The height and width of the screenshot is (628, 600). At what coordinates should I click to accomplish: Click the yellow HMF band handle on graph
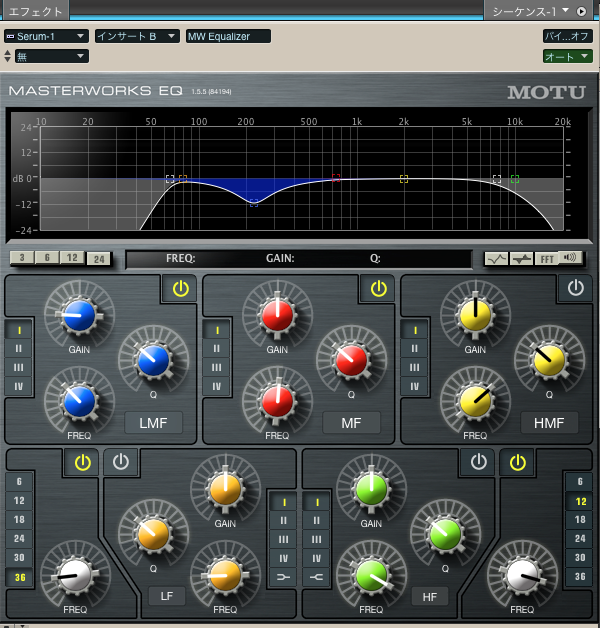coord(404,179)
